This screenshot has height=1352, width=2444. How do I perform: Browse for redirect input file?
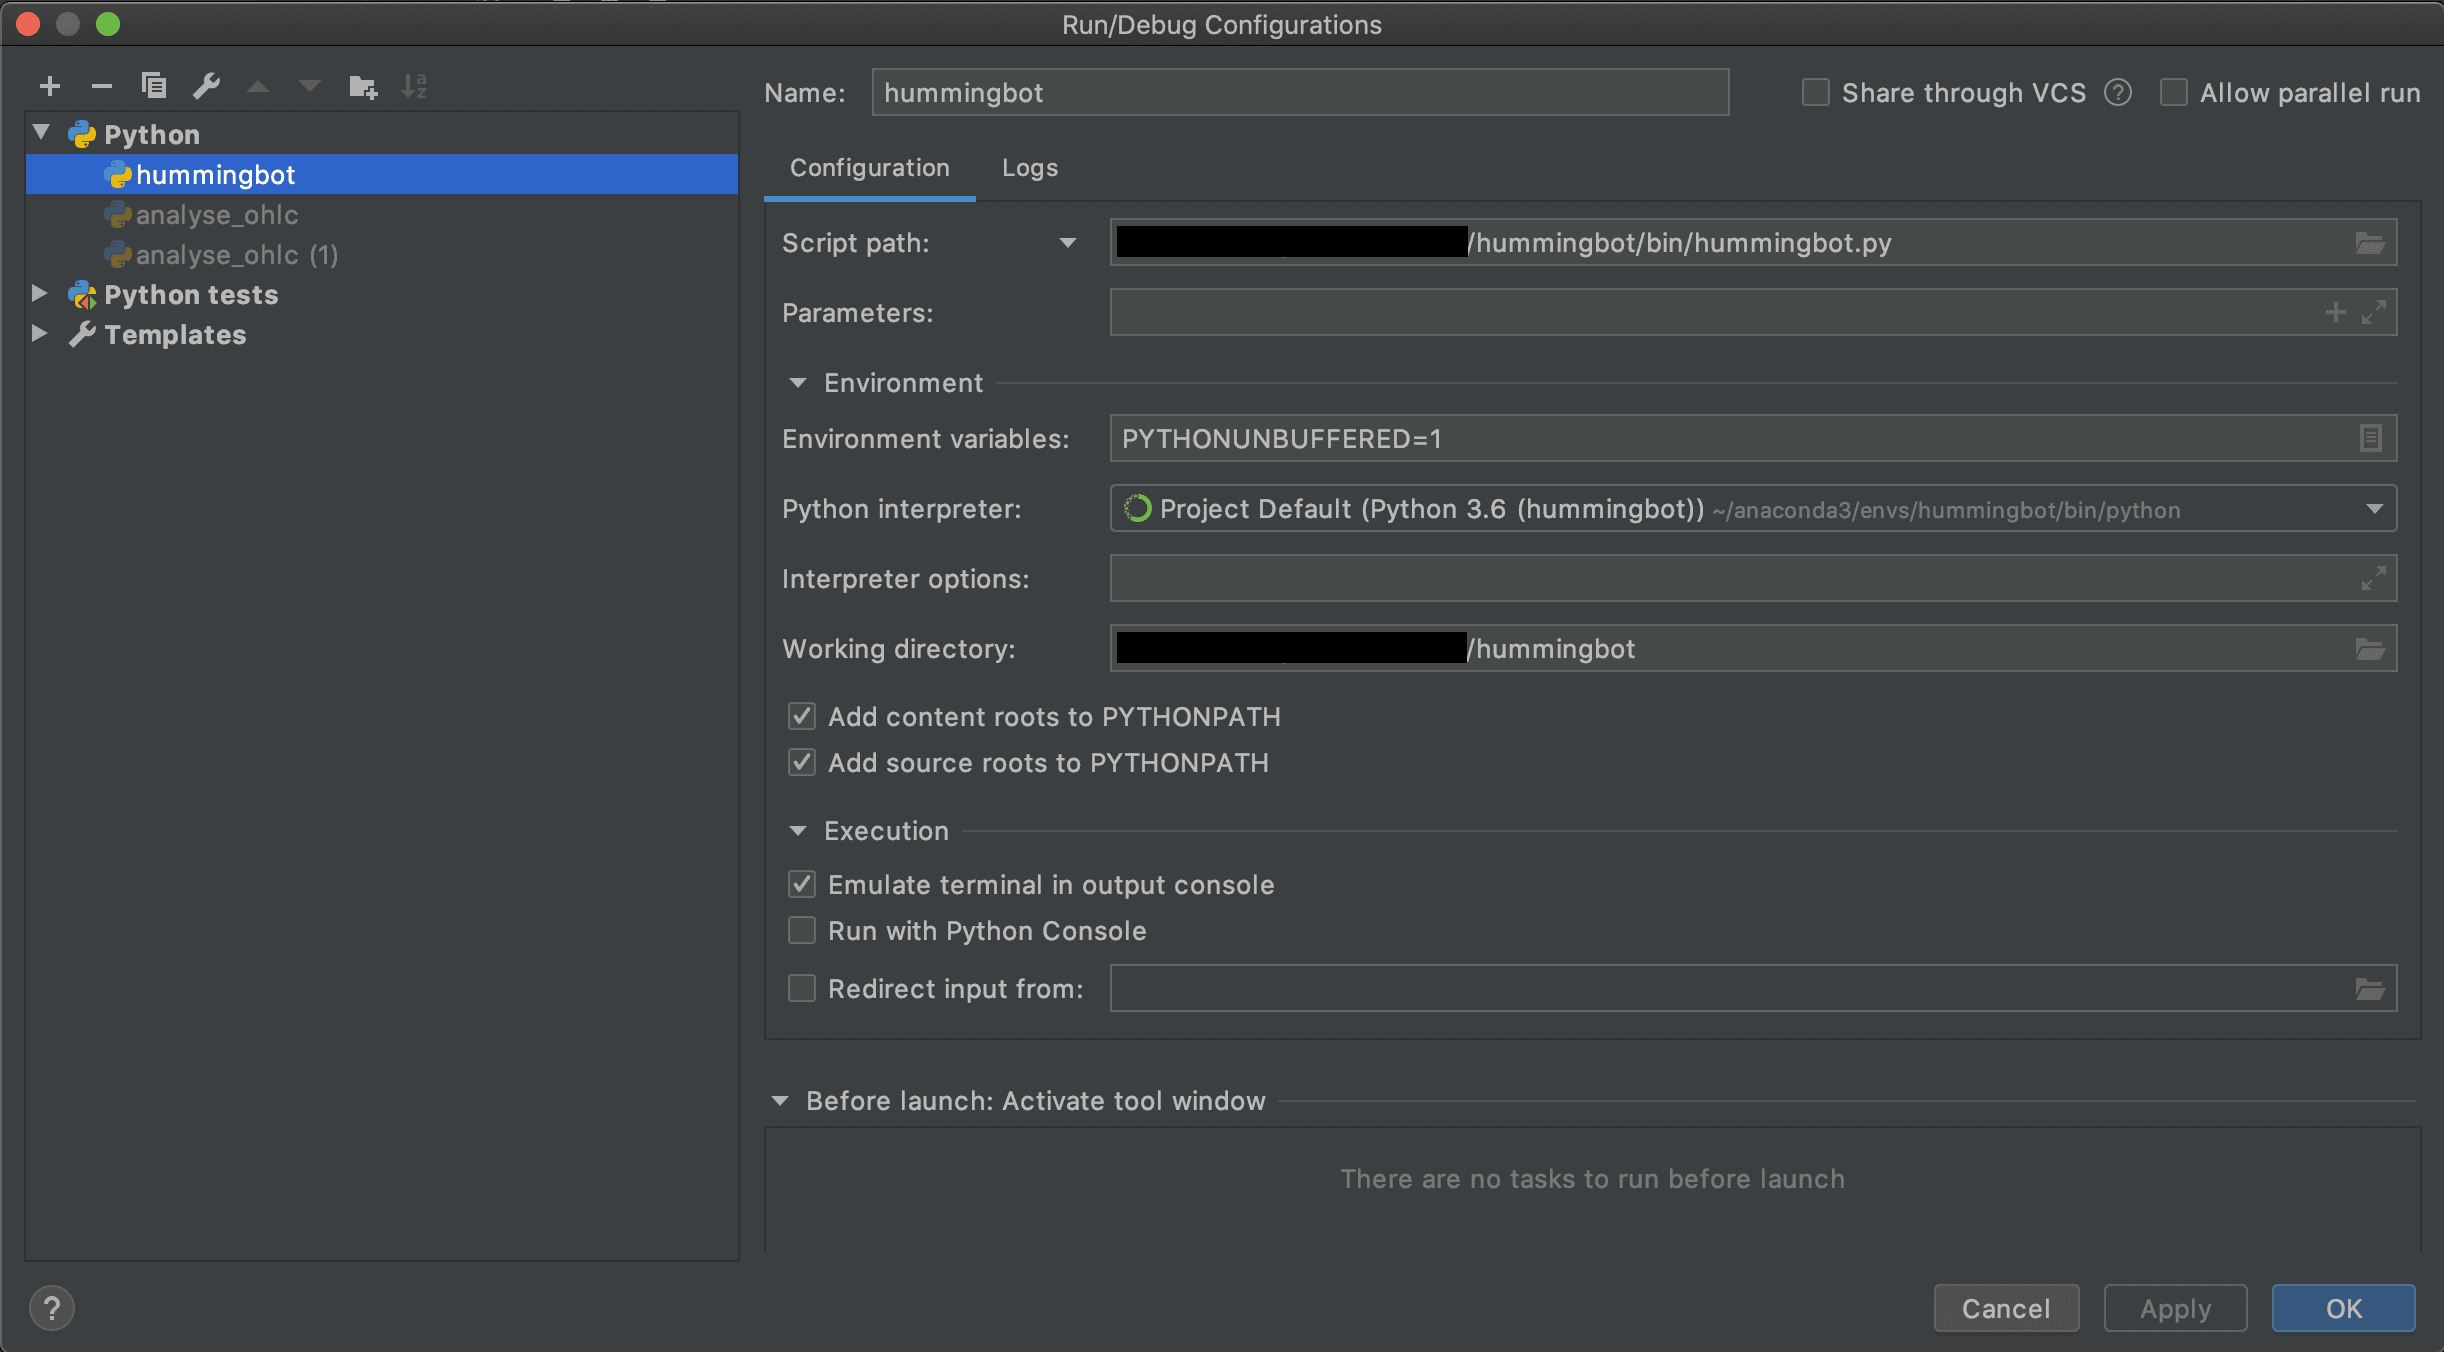[x=2370, y=989]
